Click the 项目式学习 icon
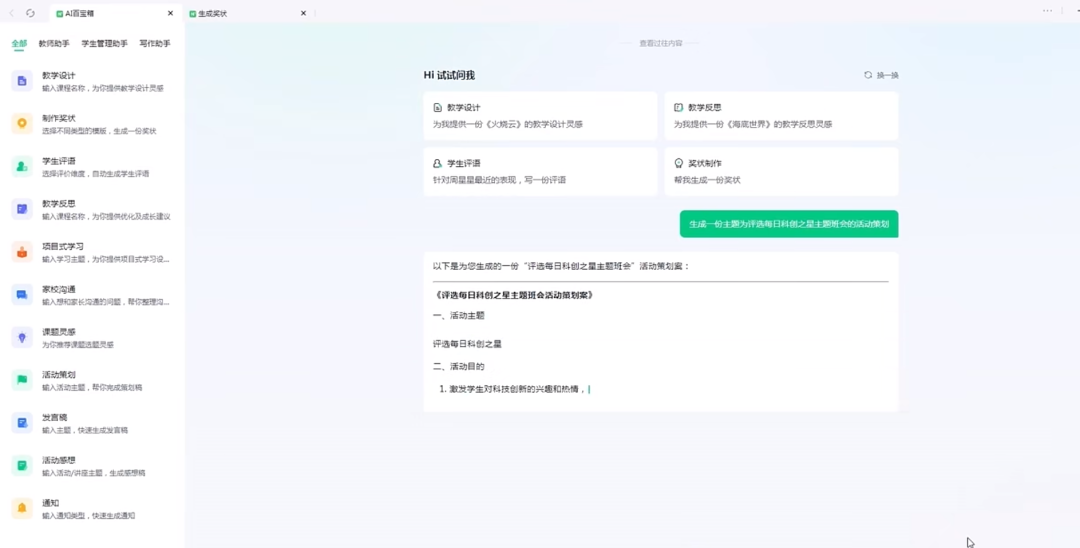The width and height of the screenshot is (1080, 548). (21, 252)
